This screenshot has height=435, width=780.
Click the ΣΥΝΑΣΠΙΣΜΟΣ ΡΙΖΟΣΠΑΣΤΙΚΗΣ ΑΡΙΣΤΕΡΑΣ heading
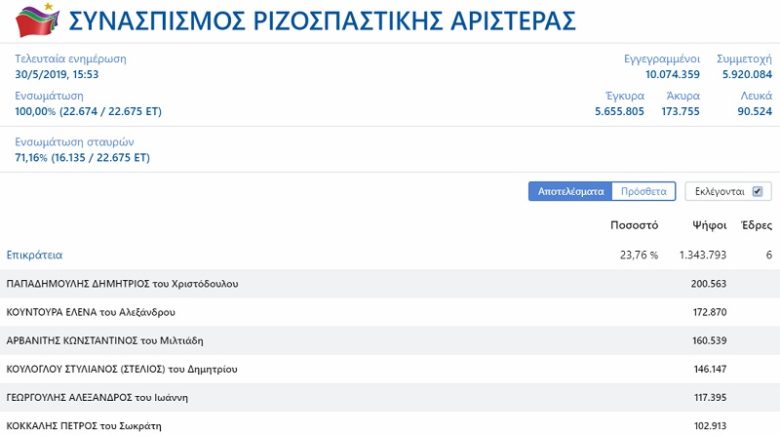pyautogui.click(x=322, y=21)
